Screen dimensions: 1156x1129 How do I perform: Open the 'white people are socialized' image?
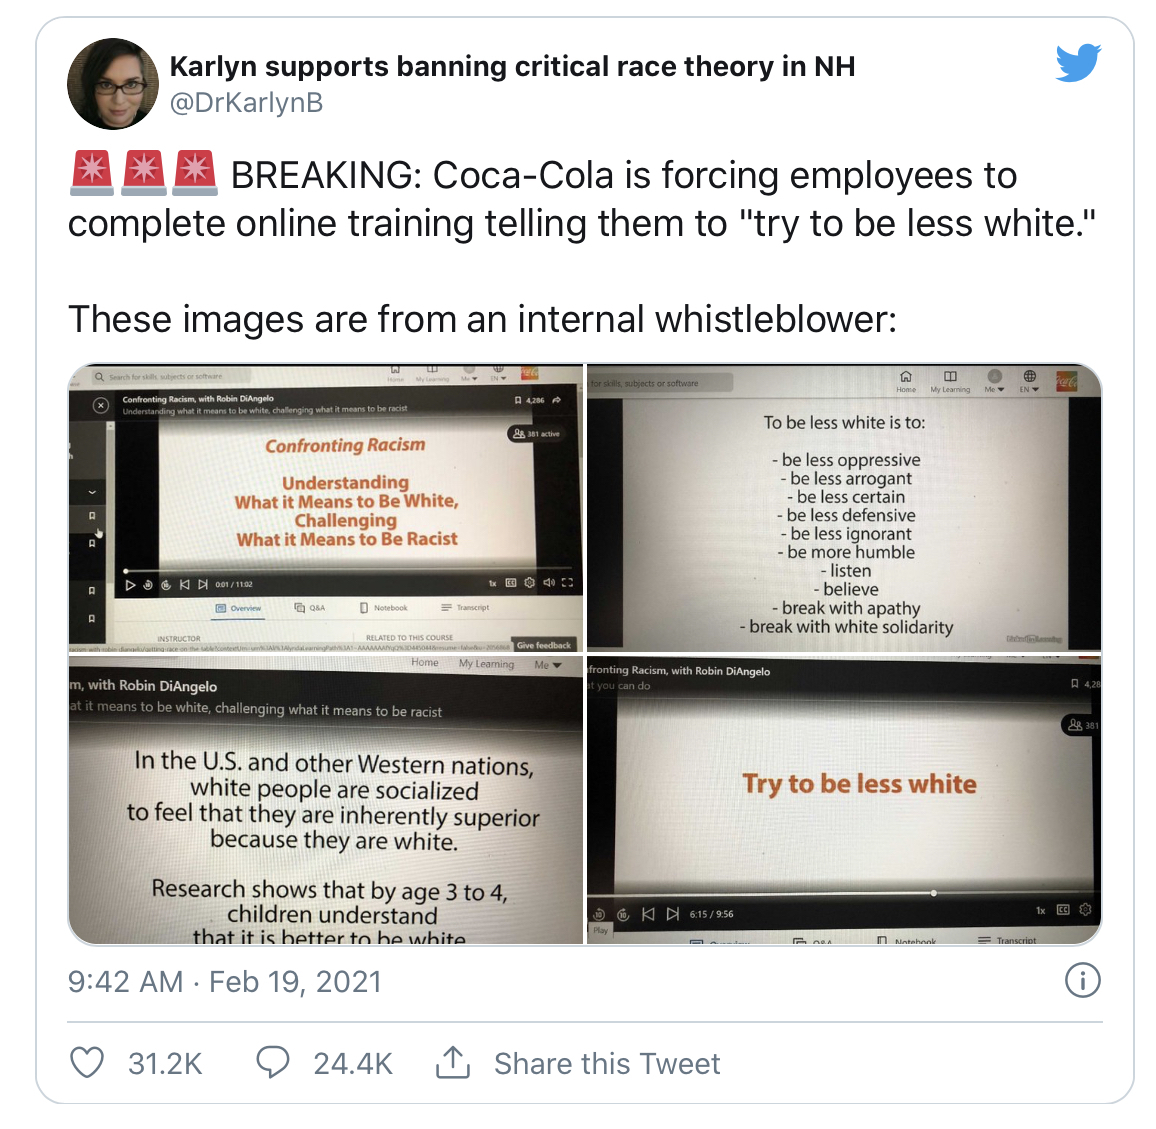tap(325, 800)
